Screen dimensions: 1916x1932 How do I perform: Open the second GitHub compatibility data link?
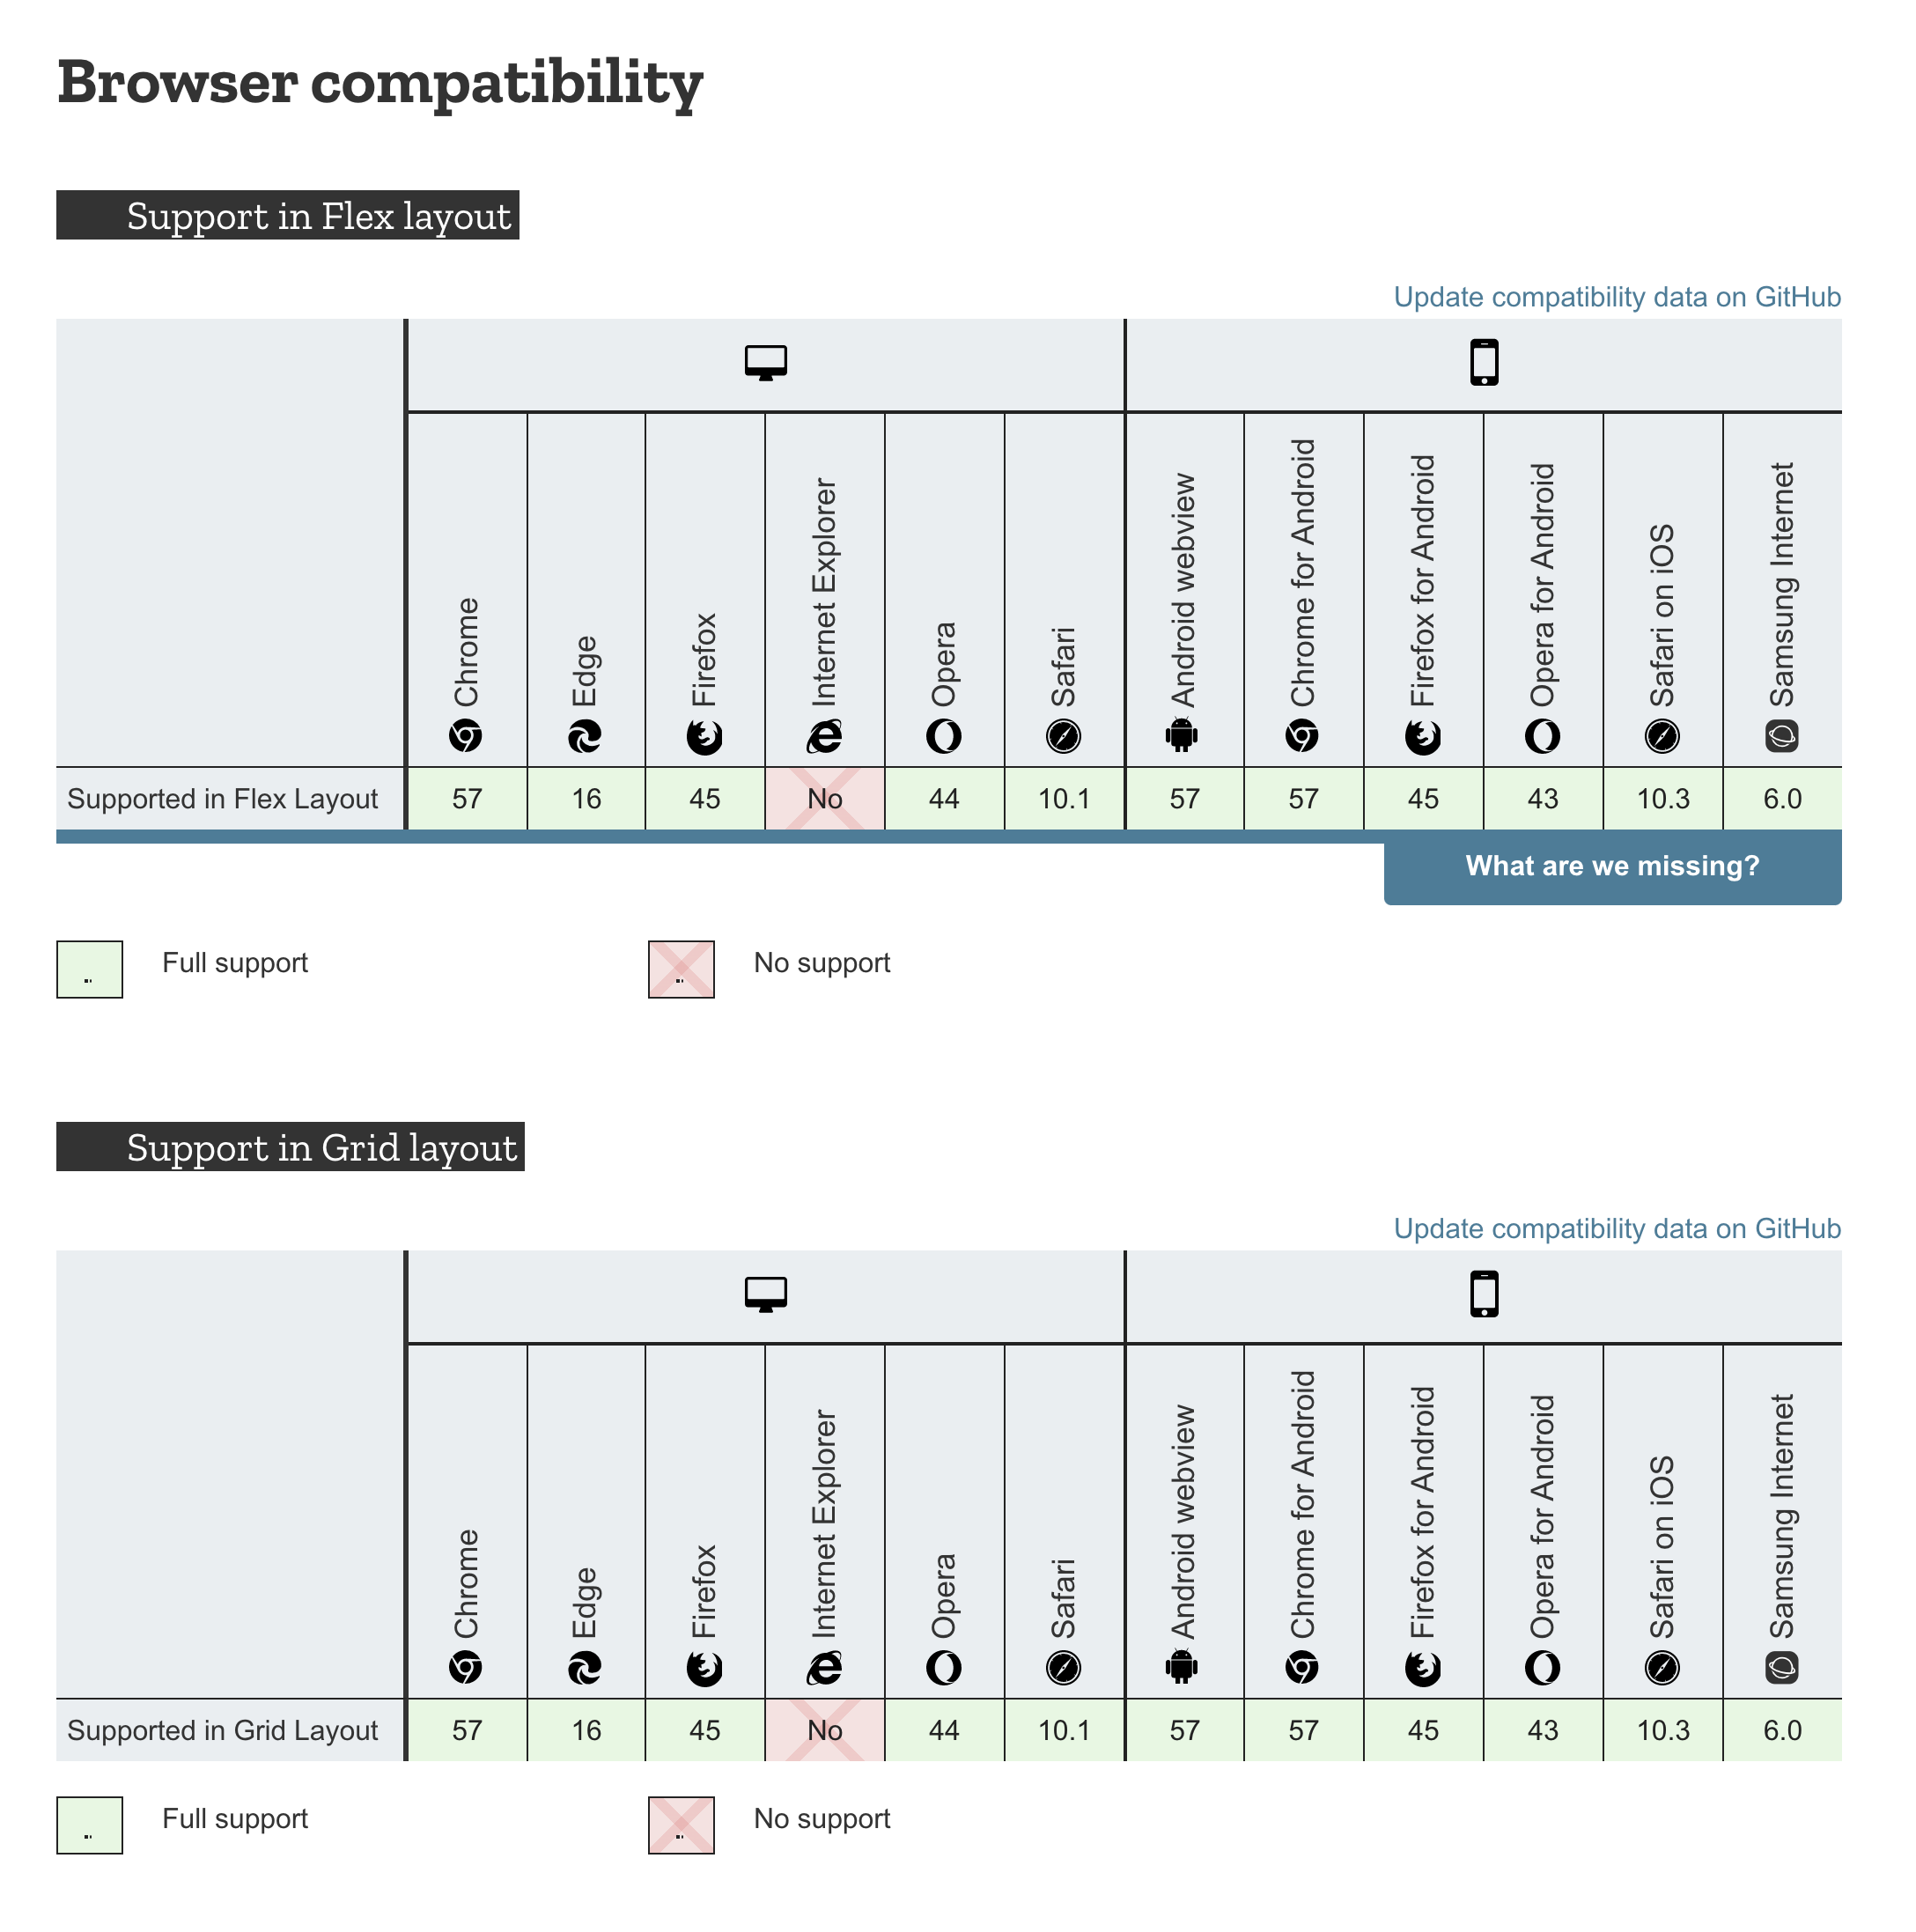[1616, 1229]
